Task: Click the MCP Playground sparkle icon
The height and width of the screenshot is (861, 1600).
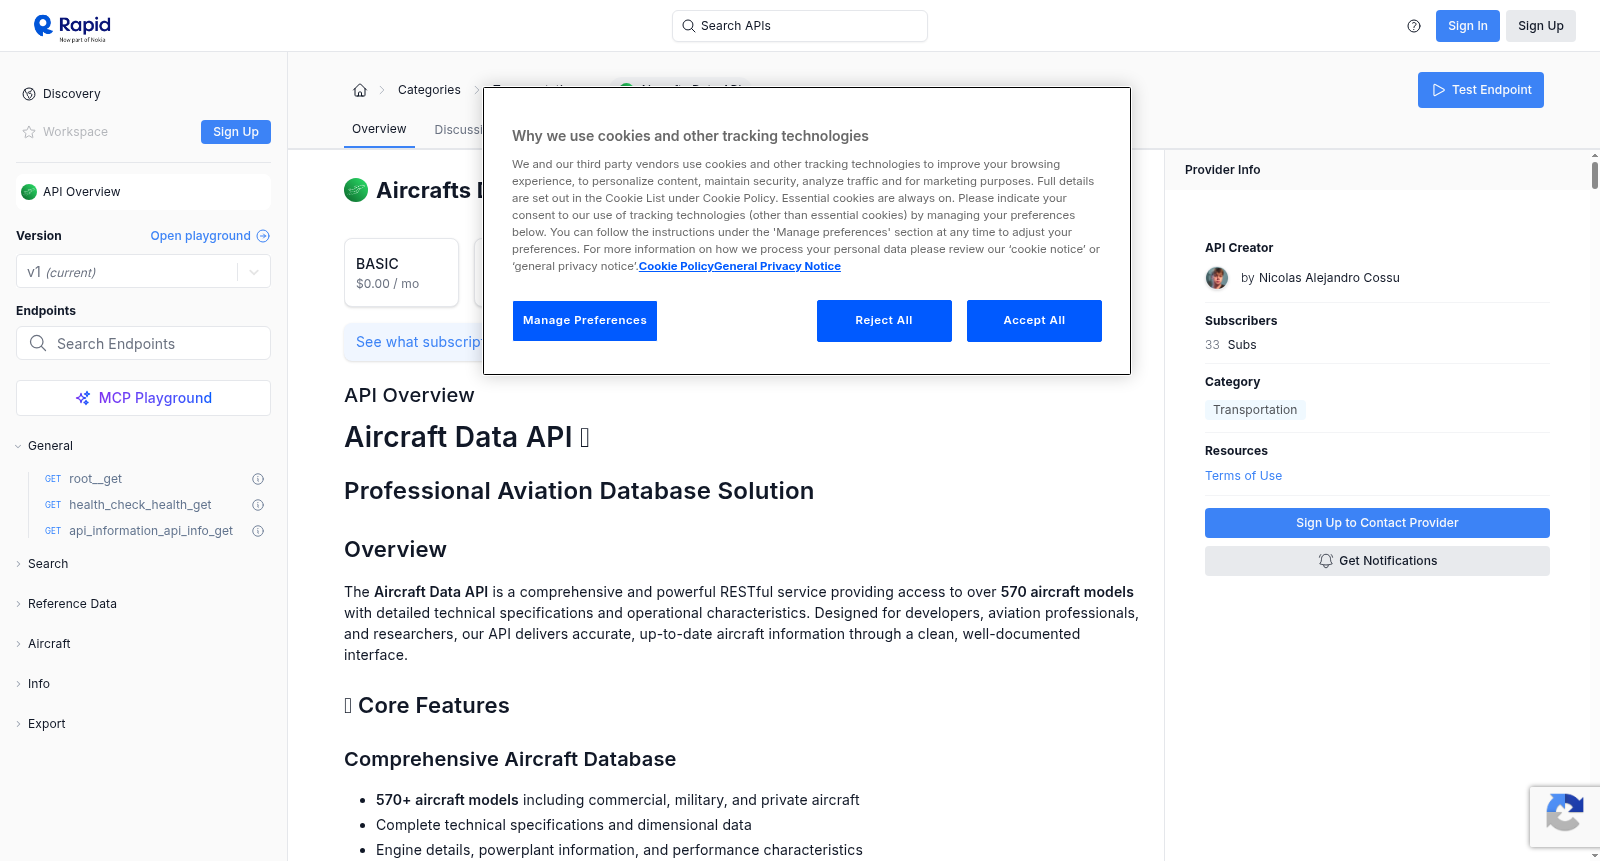Action: click(x=83, y=398)
